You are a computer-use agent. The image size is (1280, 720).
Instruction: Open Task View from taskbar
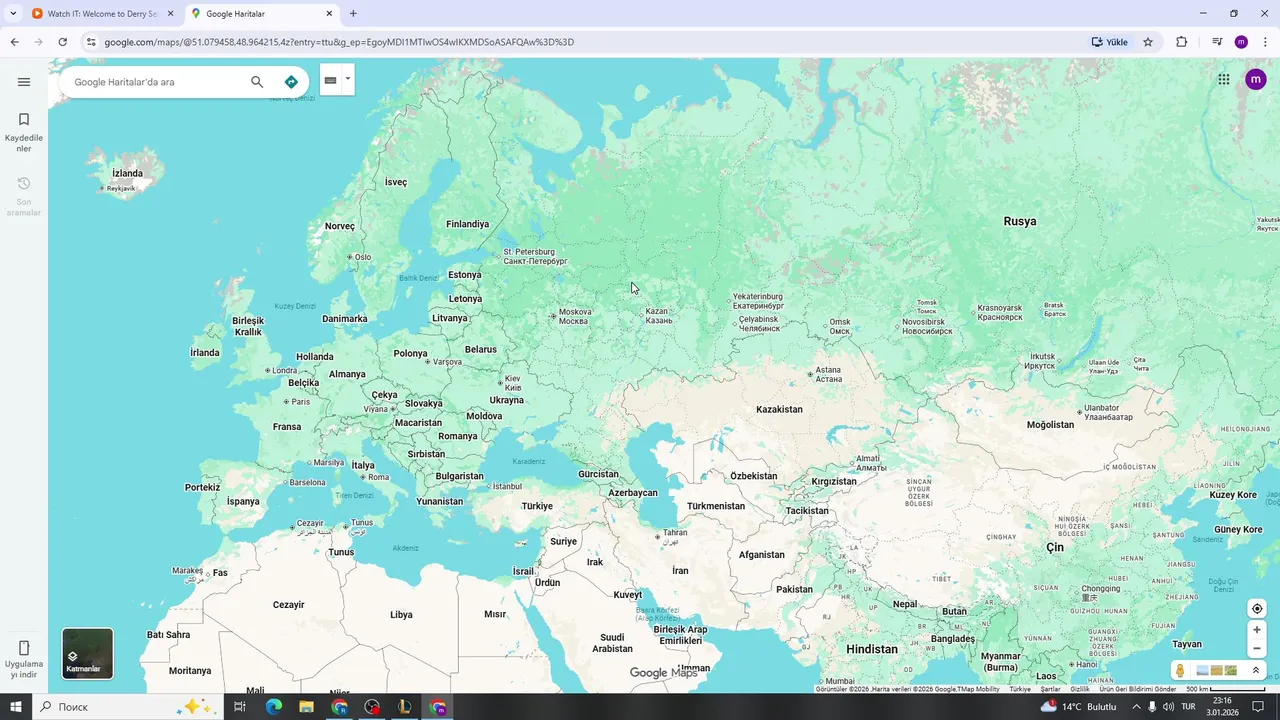tap(240, 707)
